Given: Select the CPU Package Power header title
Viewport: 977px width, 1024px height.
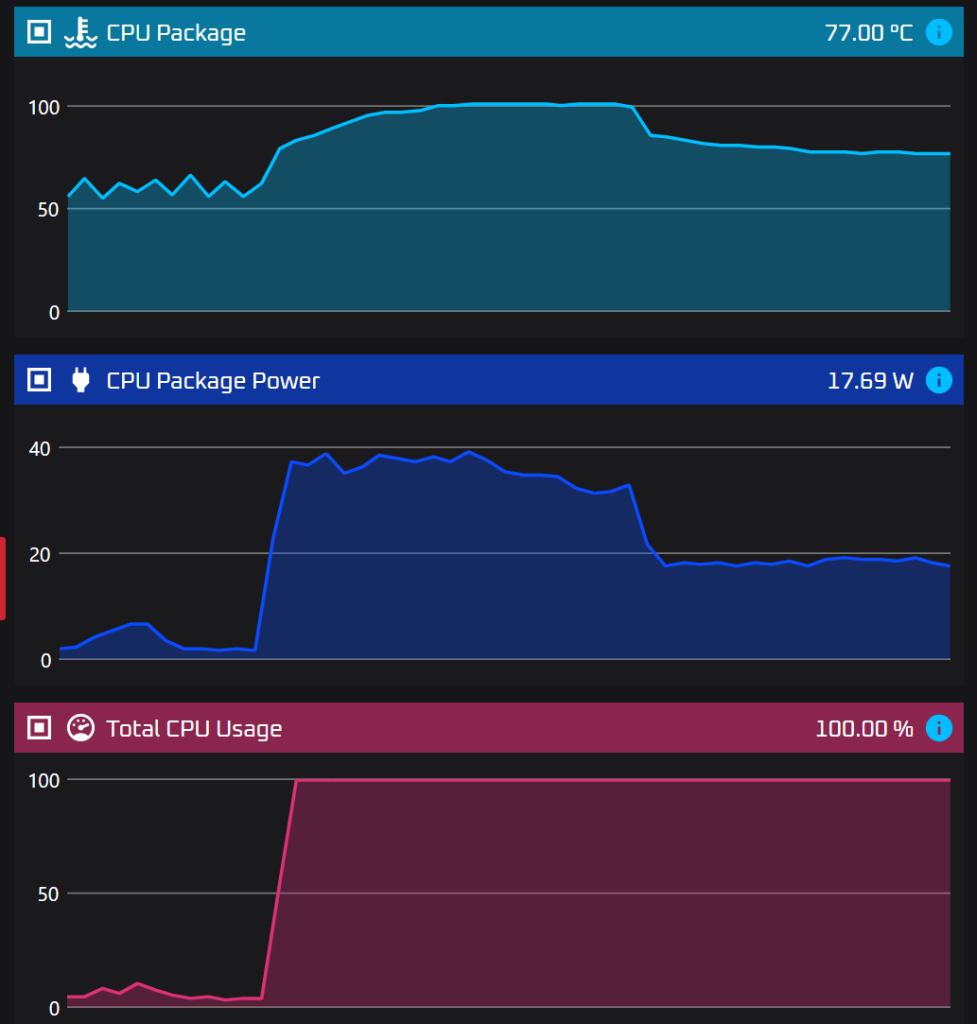Looking at the screenshot, I should (213, 380).
